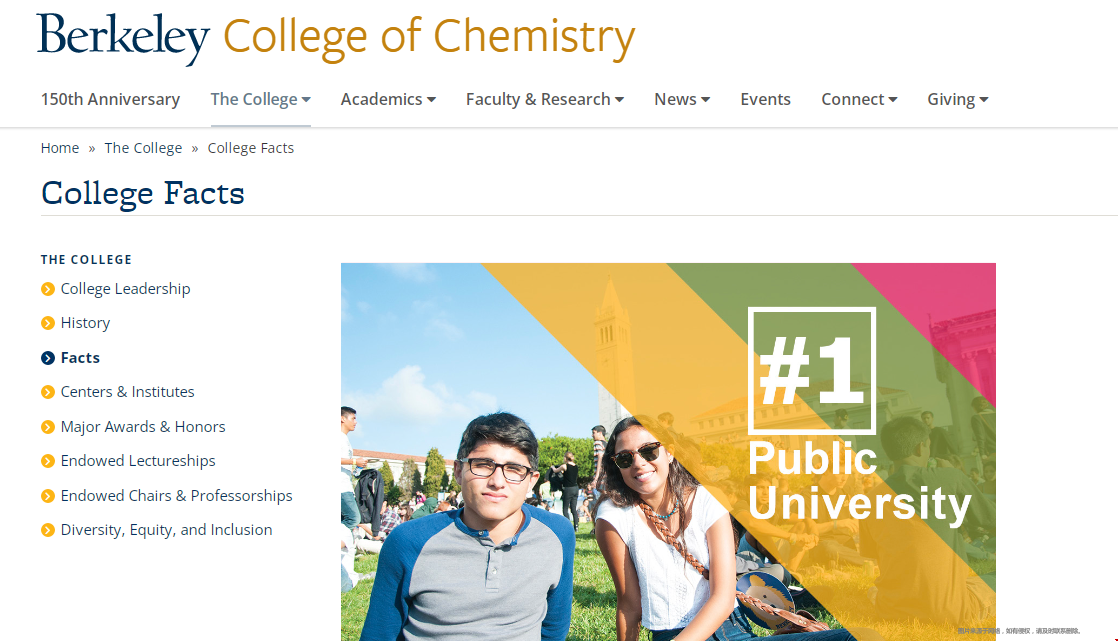Image resolution: width=1118 pixels, height=641 pixels.
Task: Select News in main navigation
Action: (x=675, y=99)
